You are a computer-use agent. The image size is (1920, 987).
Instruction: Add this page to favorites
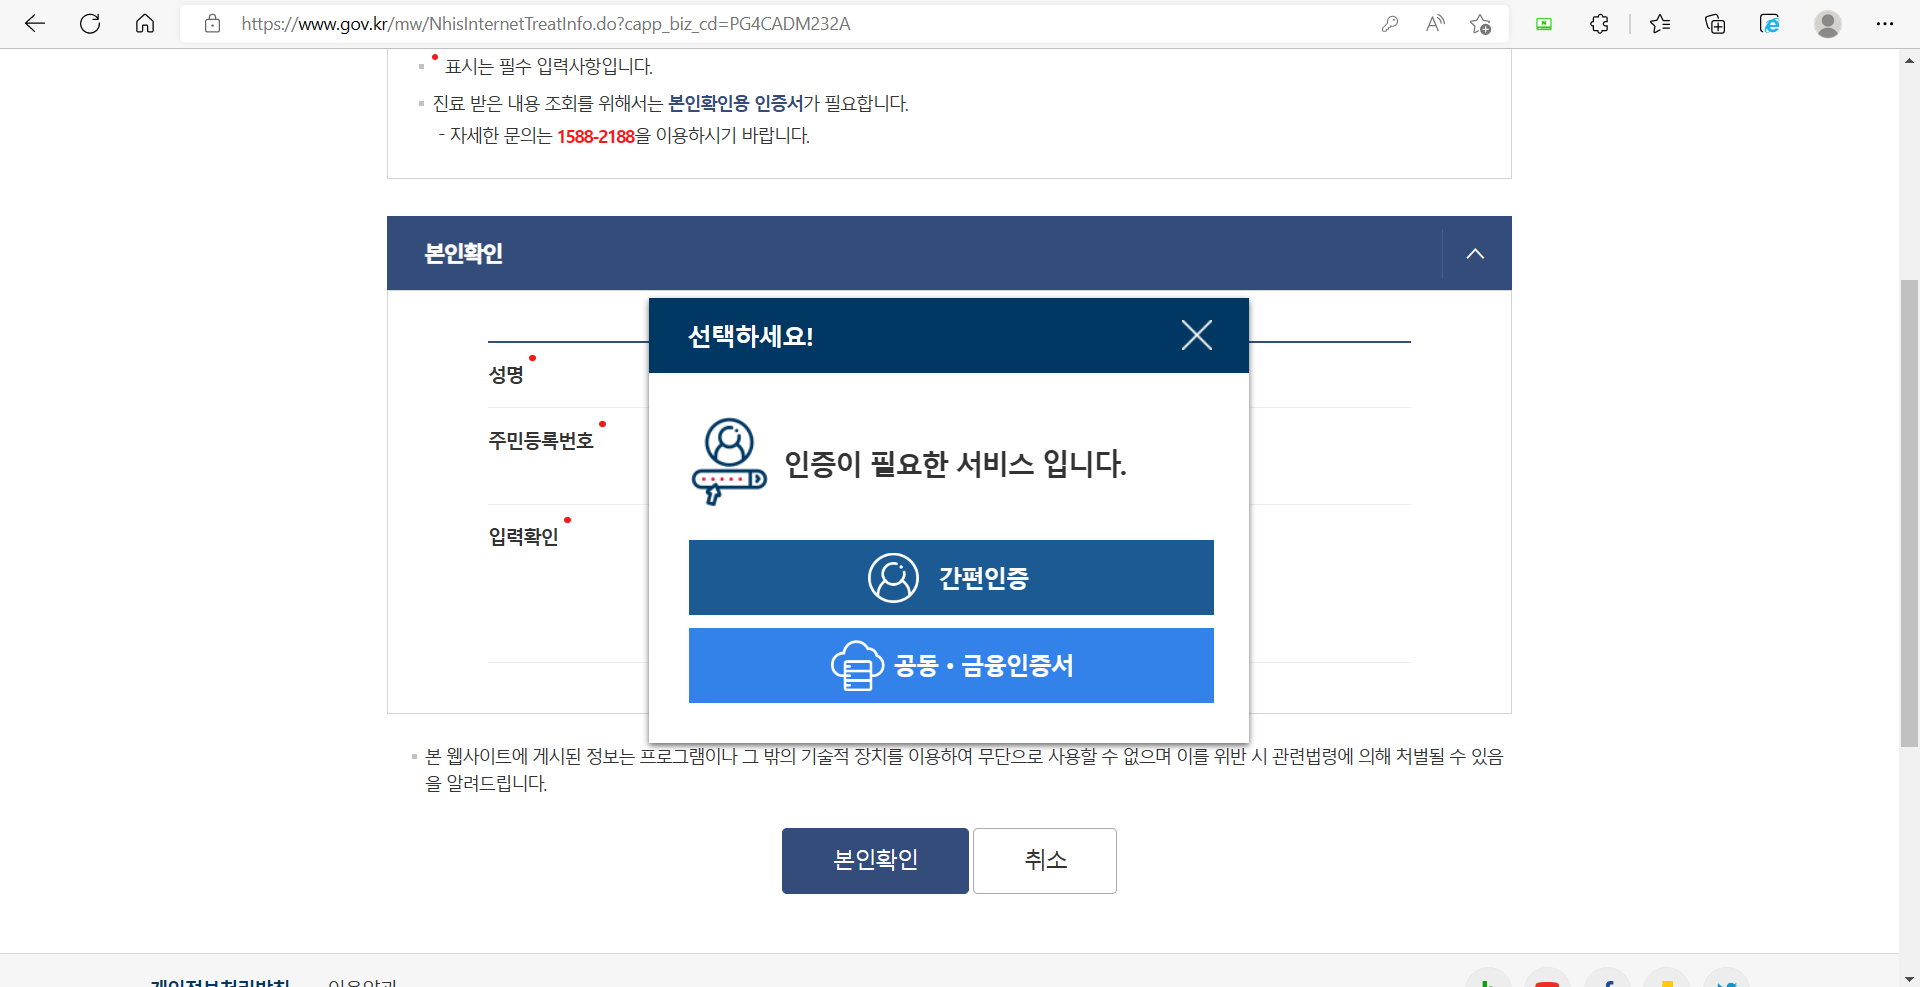[x=1481, y=25]
